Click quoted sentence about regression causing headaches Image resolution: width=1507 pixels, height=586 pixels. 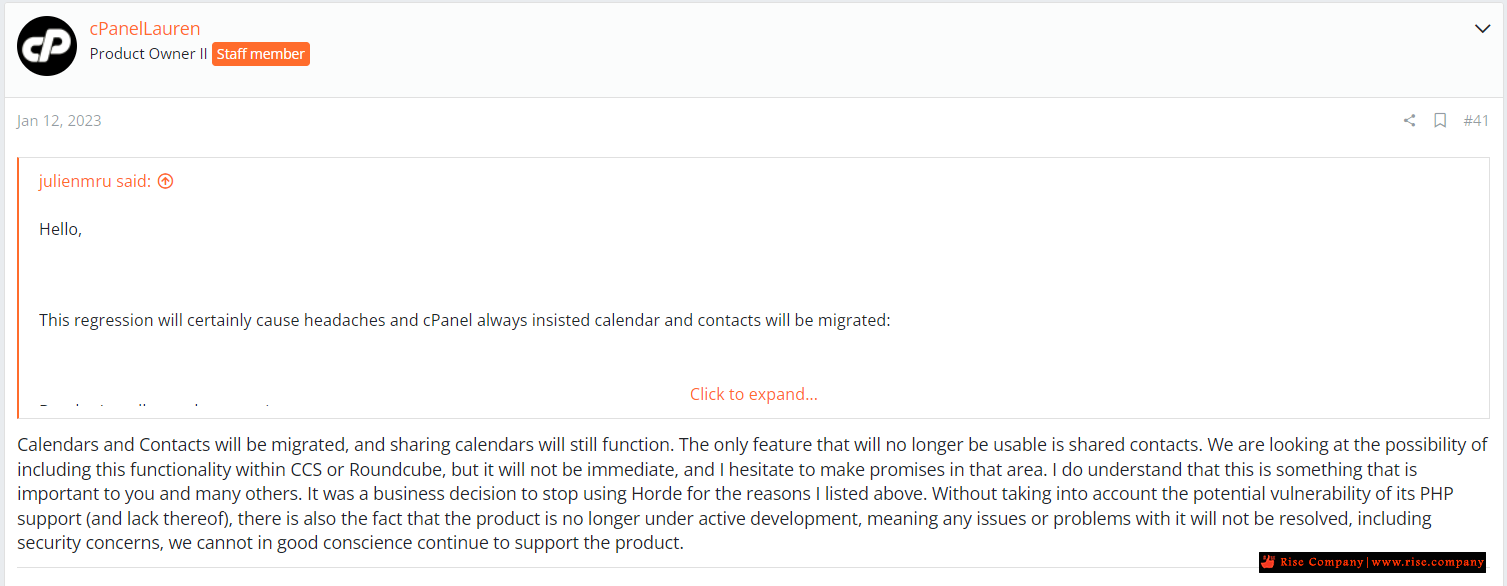point(464,321)
